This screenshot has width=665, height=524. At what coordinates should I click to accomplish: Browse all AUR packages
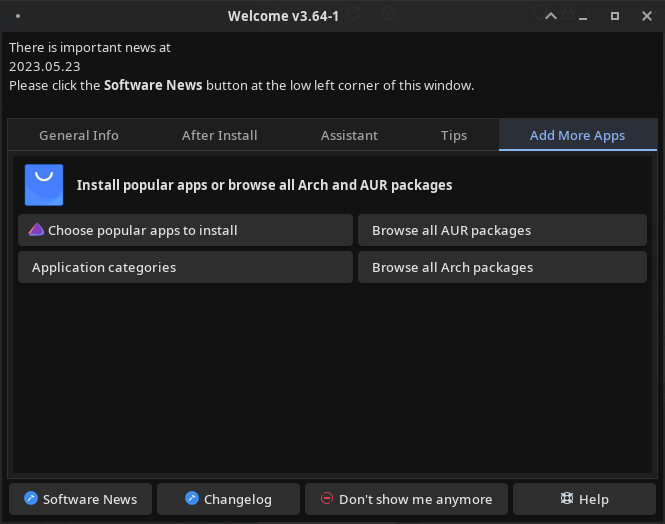pos(502,230)
